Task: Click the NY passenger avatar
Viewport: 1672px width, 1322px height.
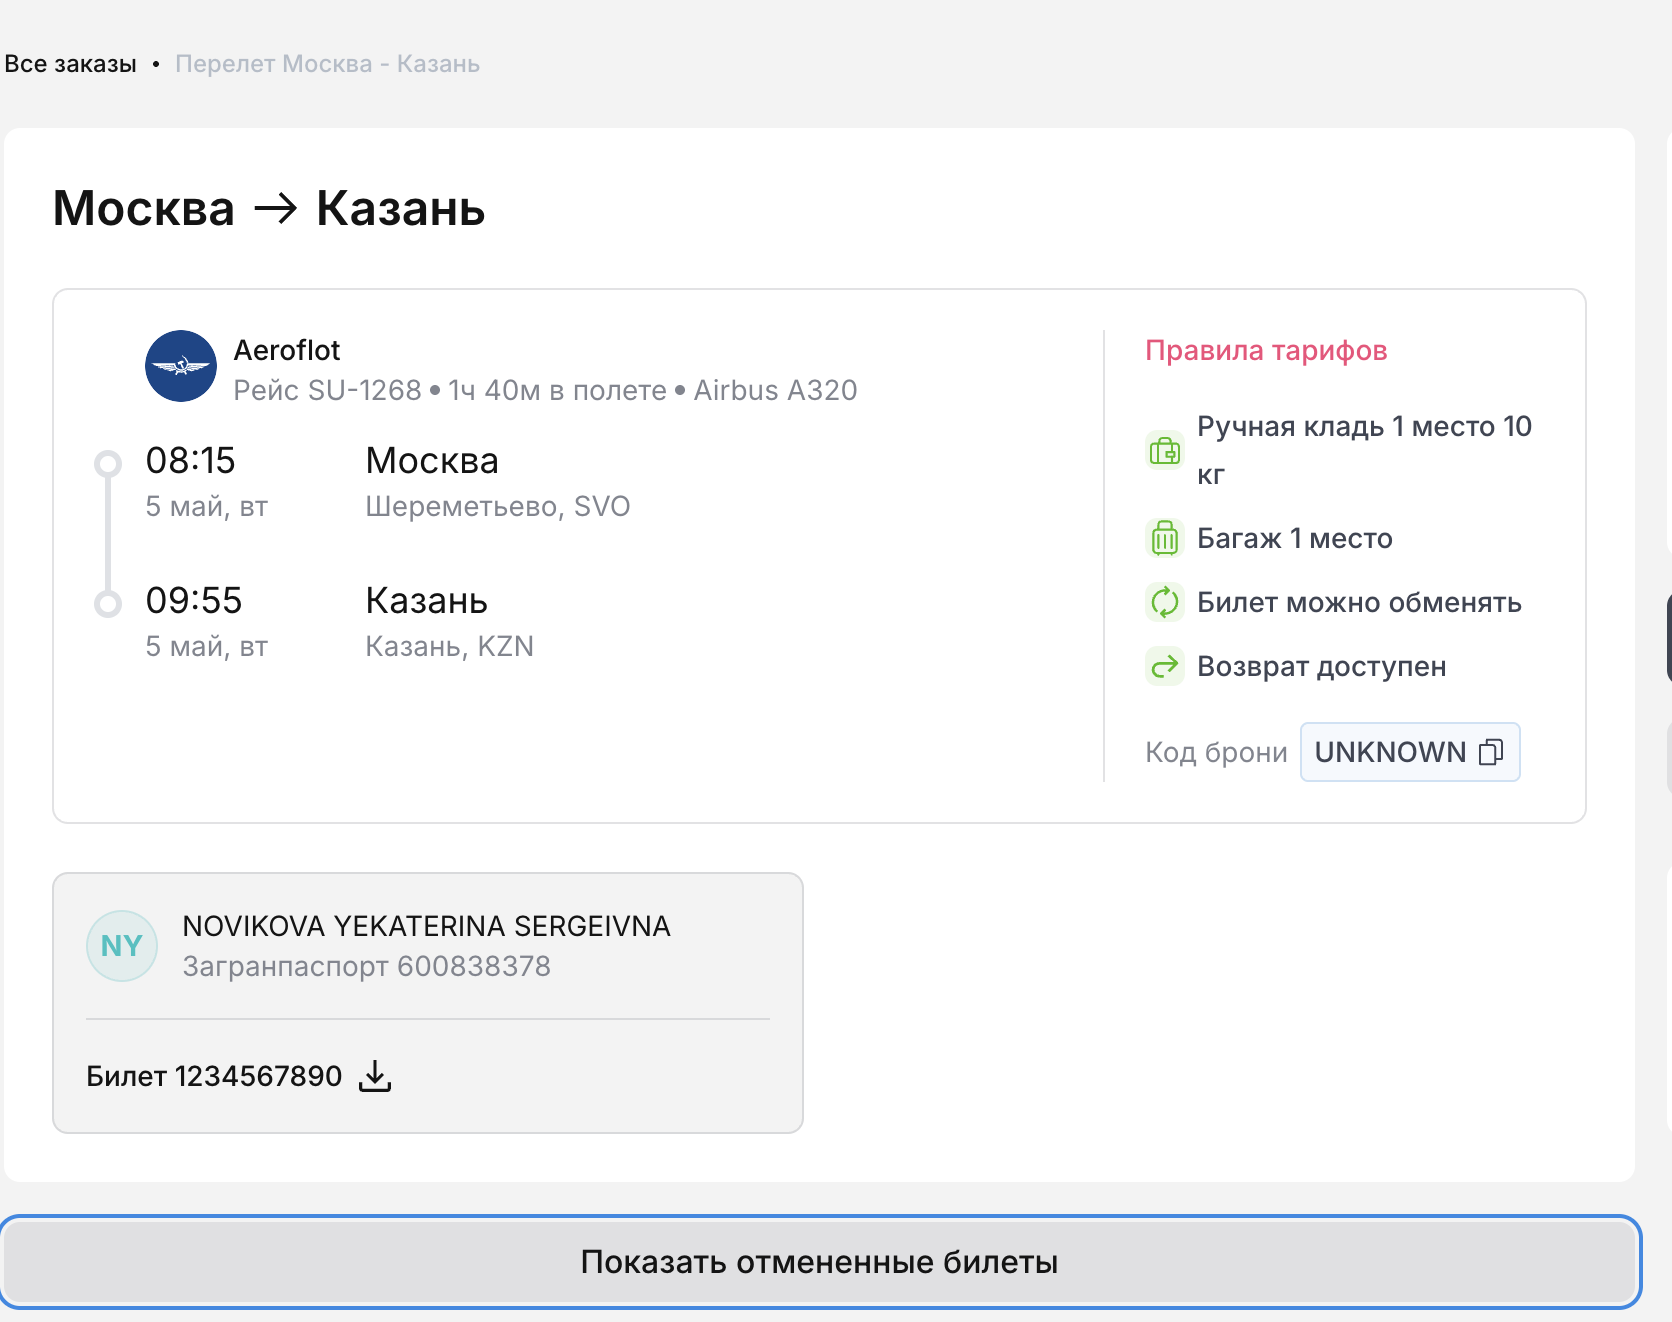Action: click(122, 946)
